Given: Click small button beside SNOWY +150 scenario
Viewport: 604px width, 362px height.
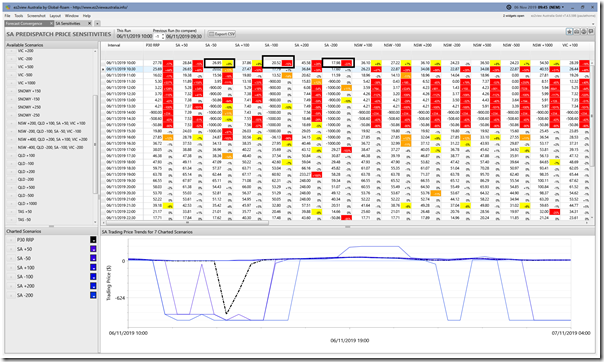Looking at the screenshot, I should tap(11, 91).
